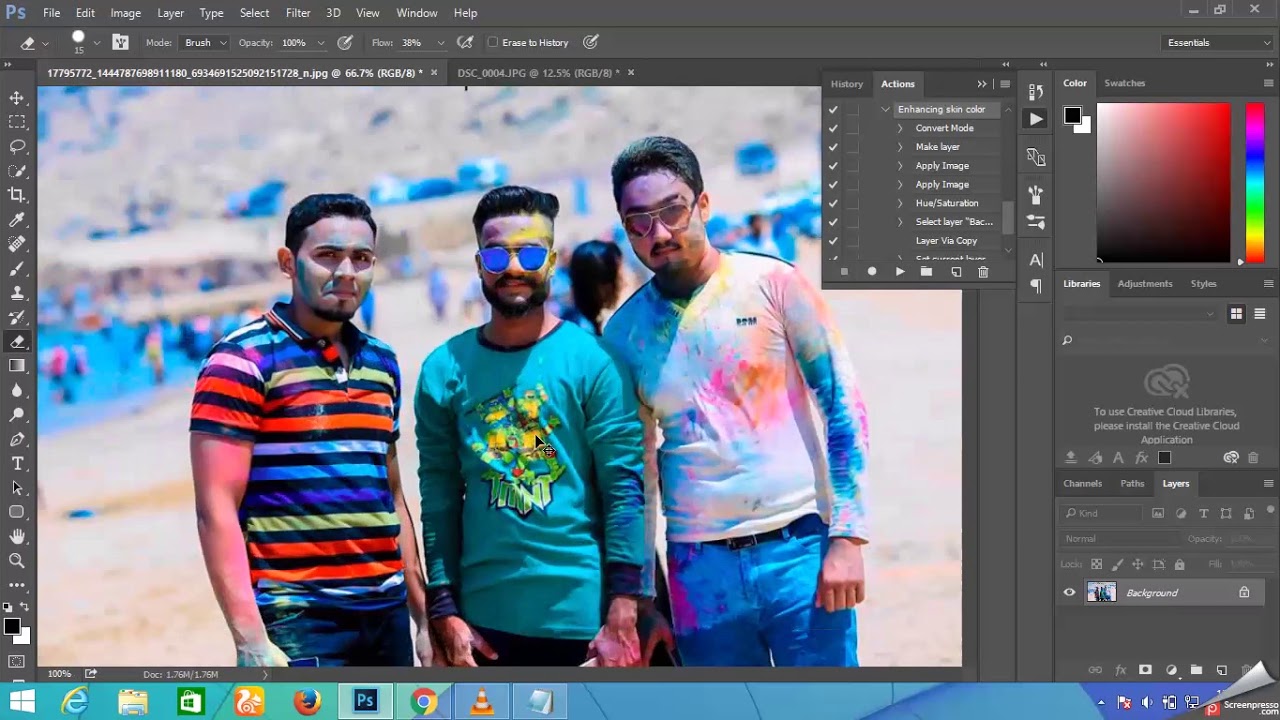Screen dimensions: 1280x720
Task: Create a new adjustment layer
Action: pos(1171,670)
